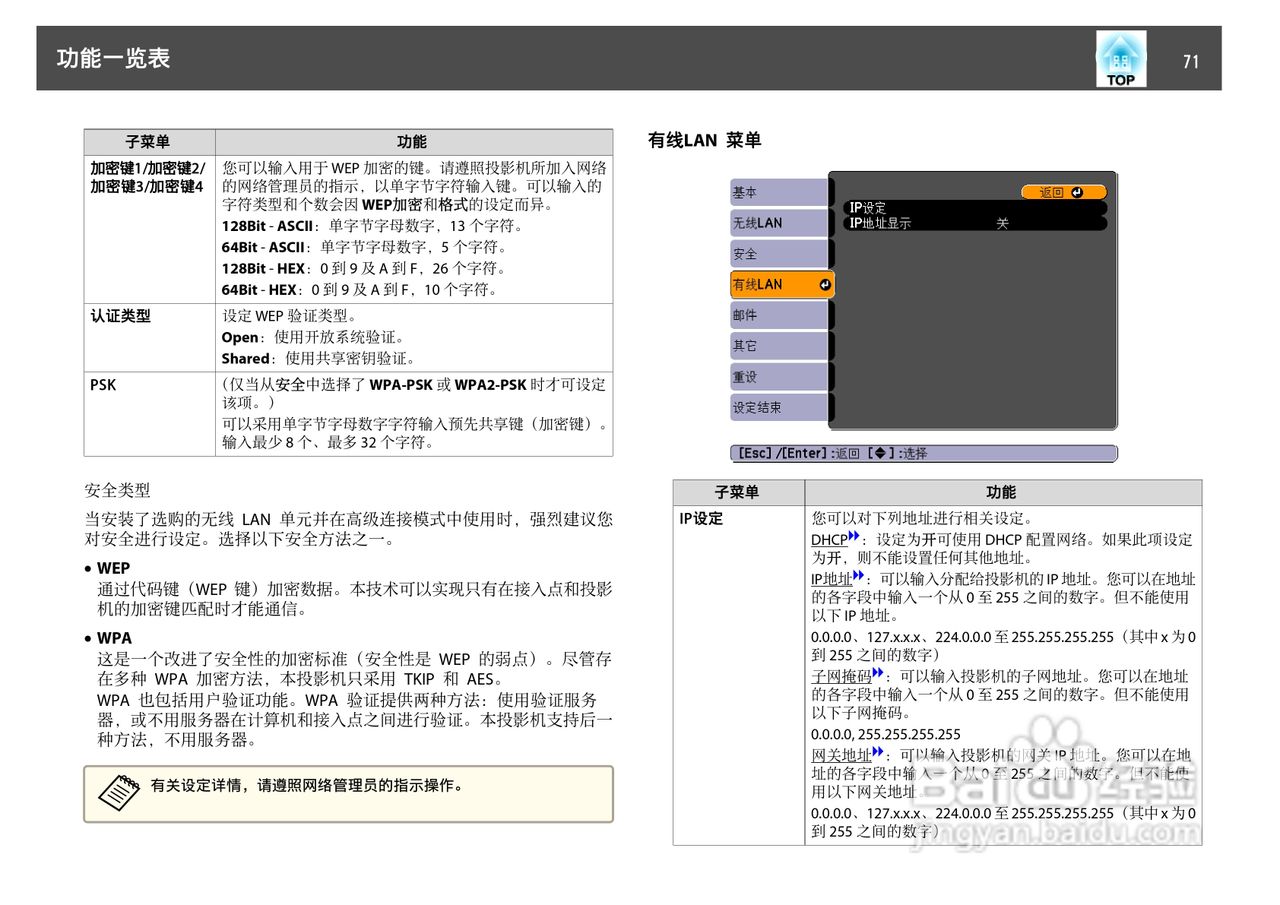Select the 其它 menu tab
This screenshot has height=905, width=1280.
(780, 346)
